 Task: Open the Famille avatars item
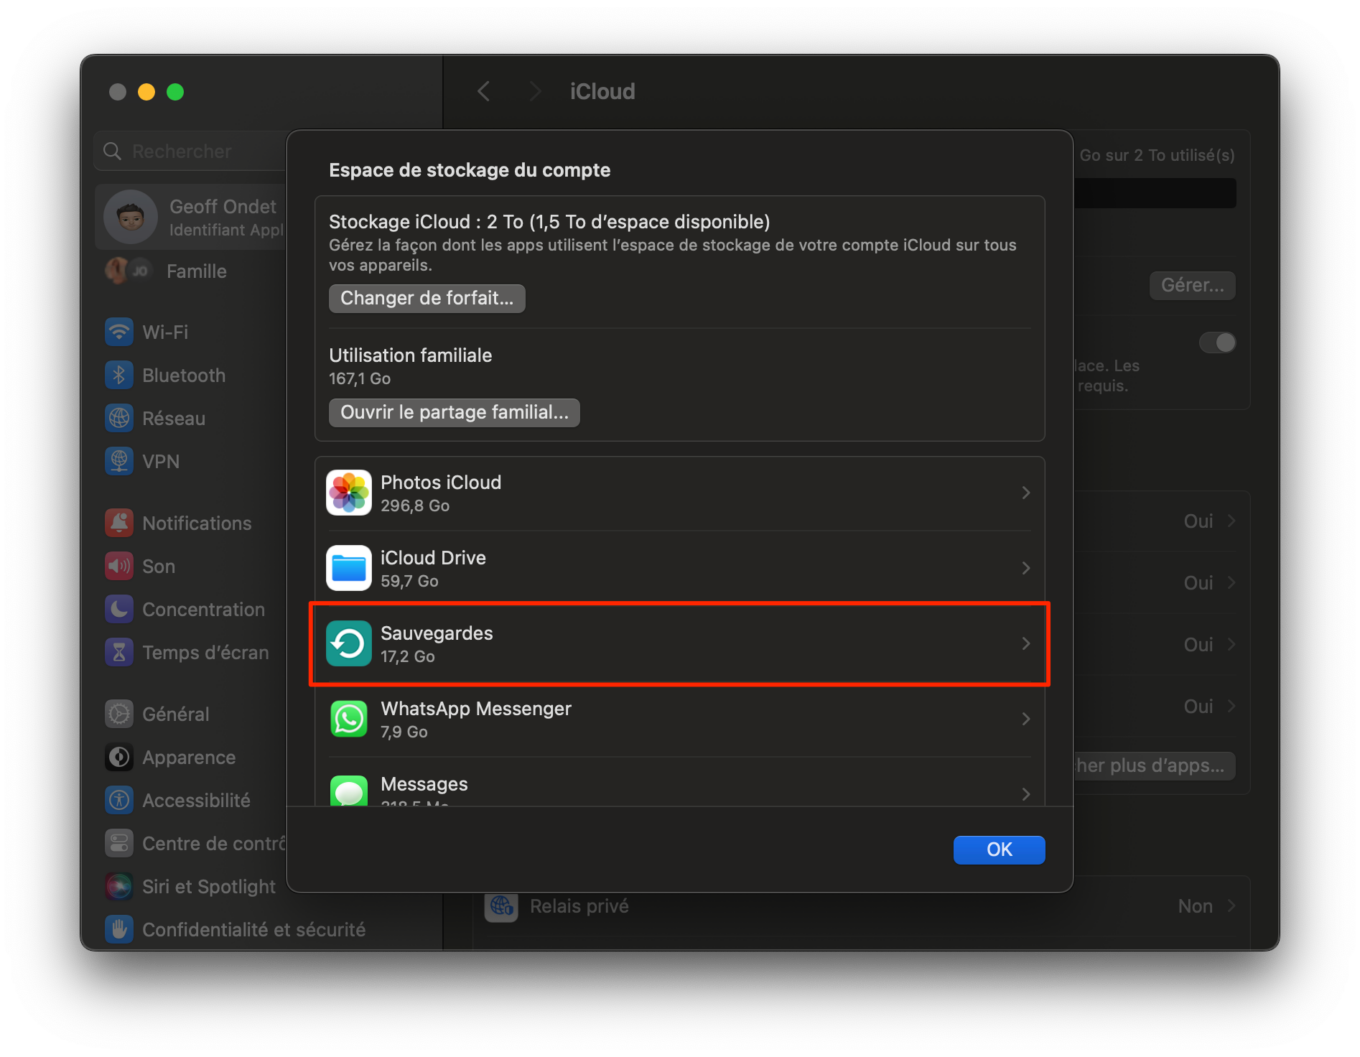(x=127, y=270)
